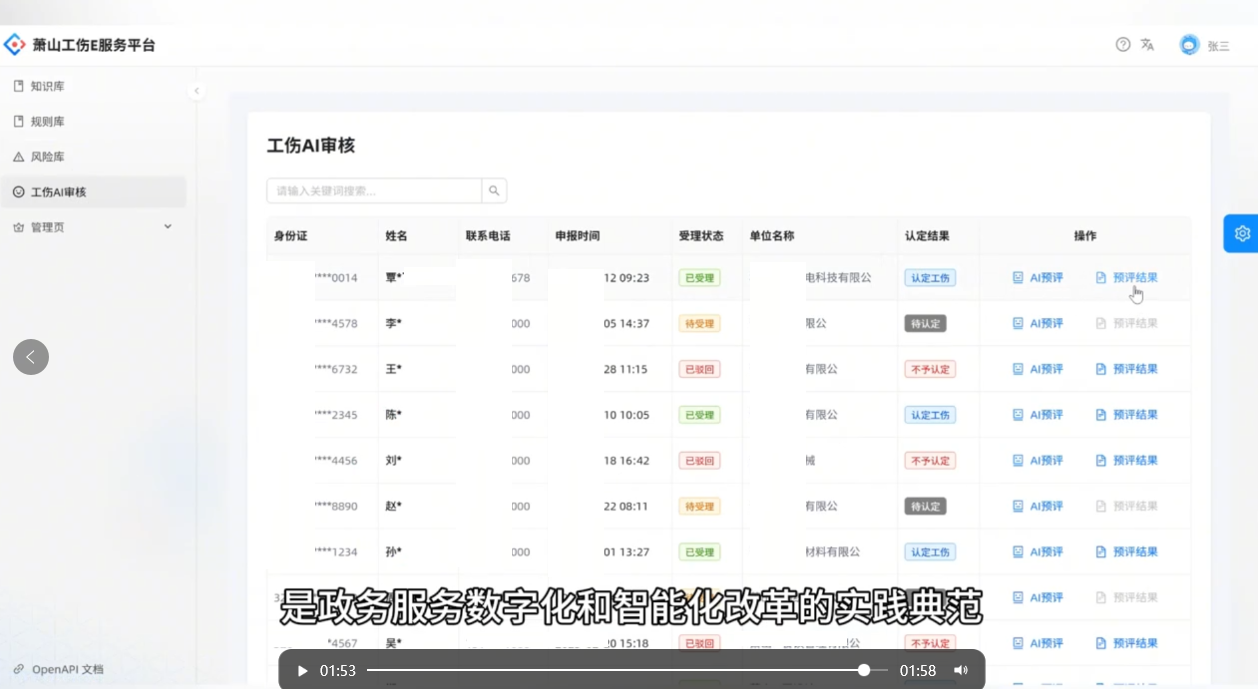Click AI预评 for the 李* row
The width and height of the screenshot is (1258, 689).
click(x=1037, y=324)
